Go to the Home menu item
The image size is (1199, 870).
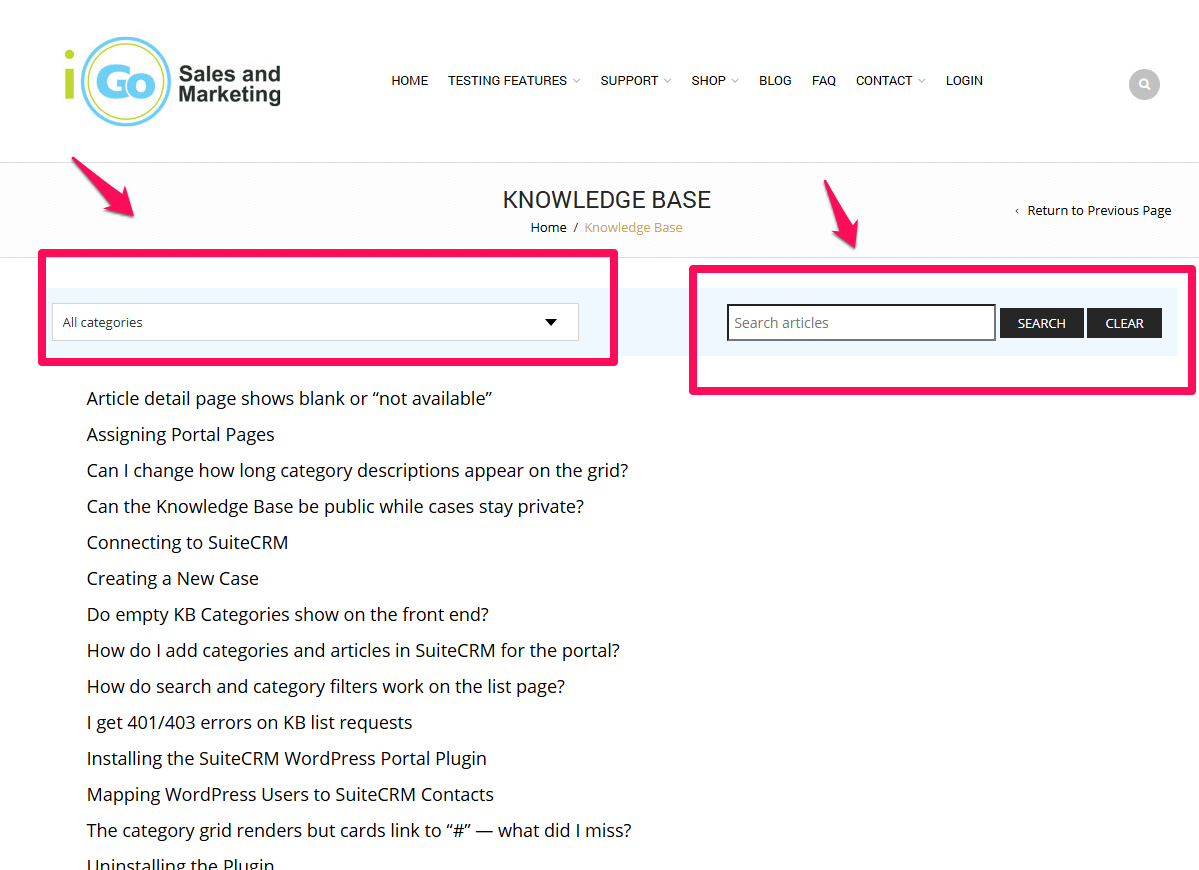coord(410,81)
